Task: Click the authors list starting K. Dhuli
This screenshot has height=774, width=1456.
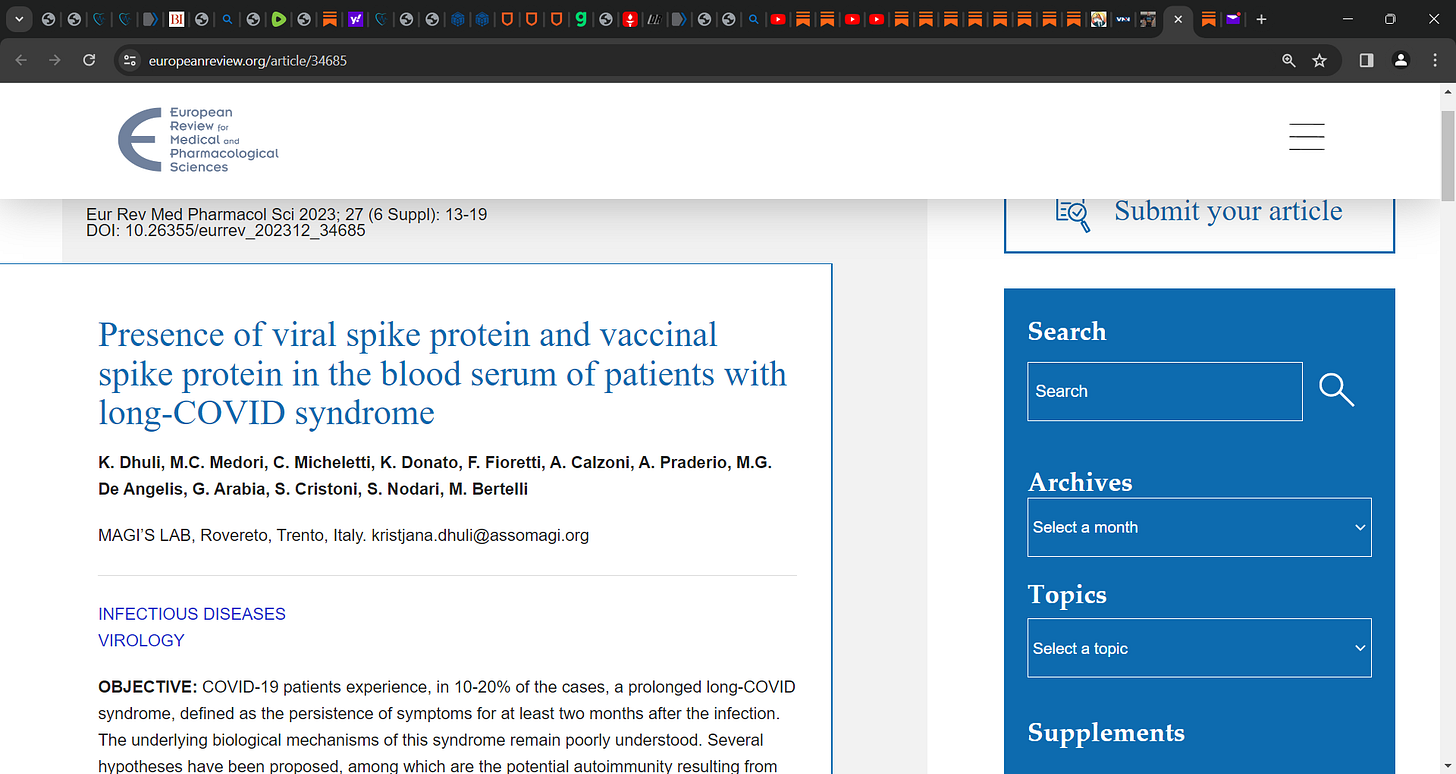Action: [435, 475]
